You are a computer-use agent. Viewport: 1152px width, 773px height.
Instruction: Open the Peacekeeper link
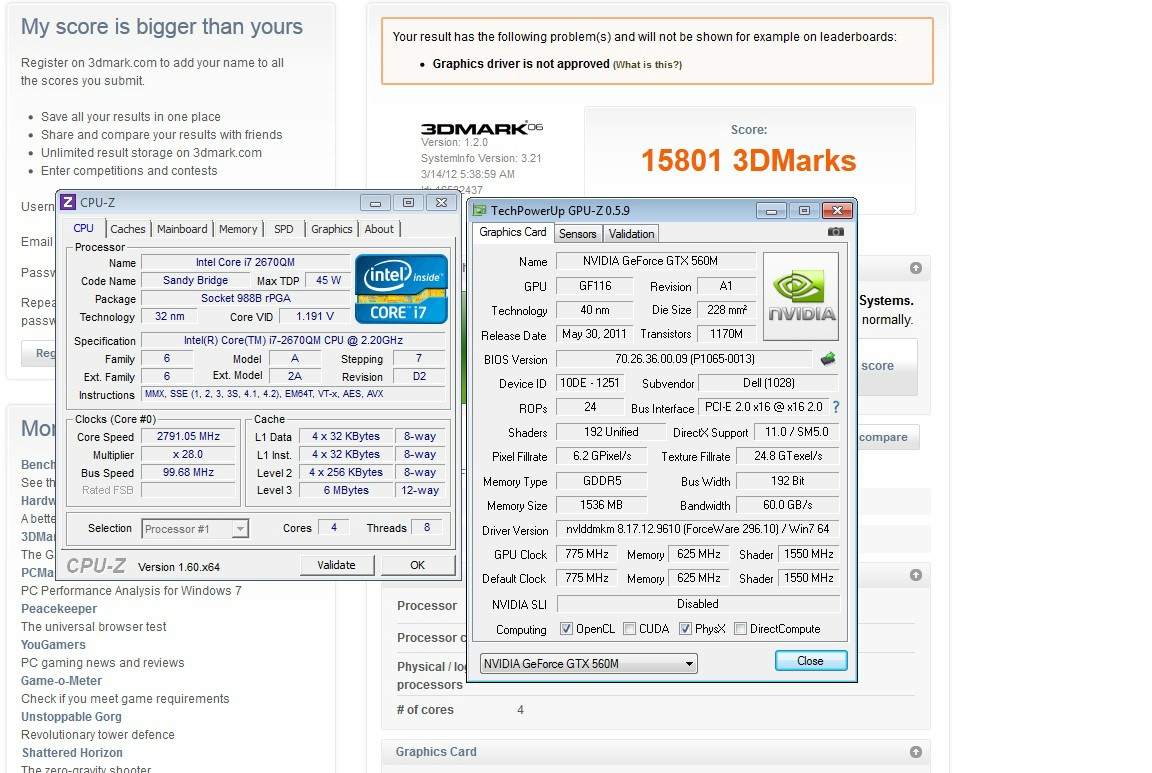(59, 608)
